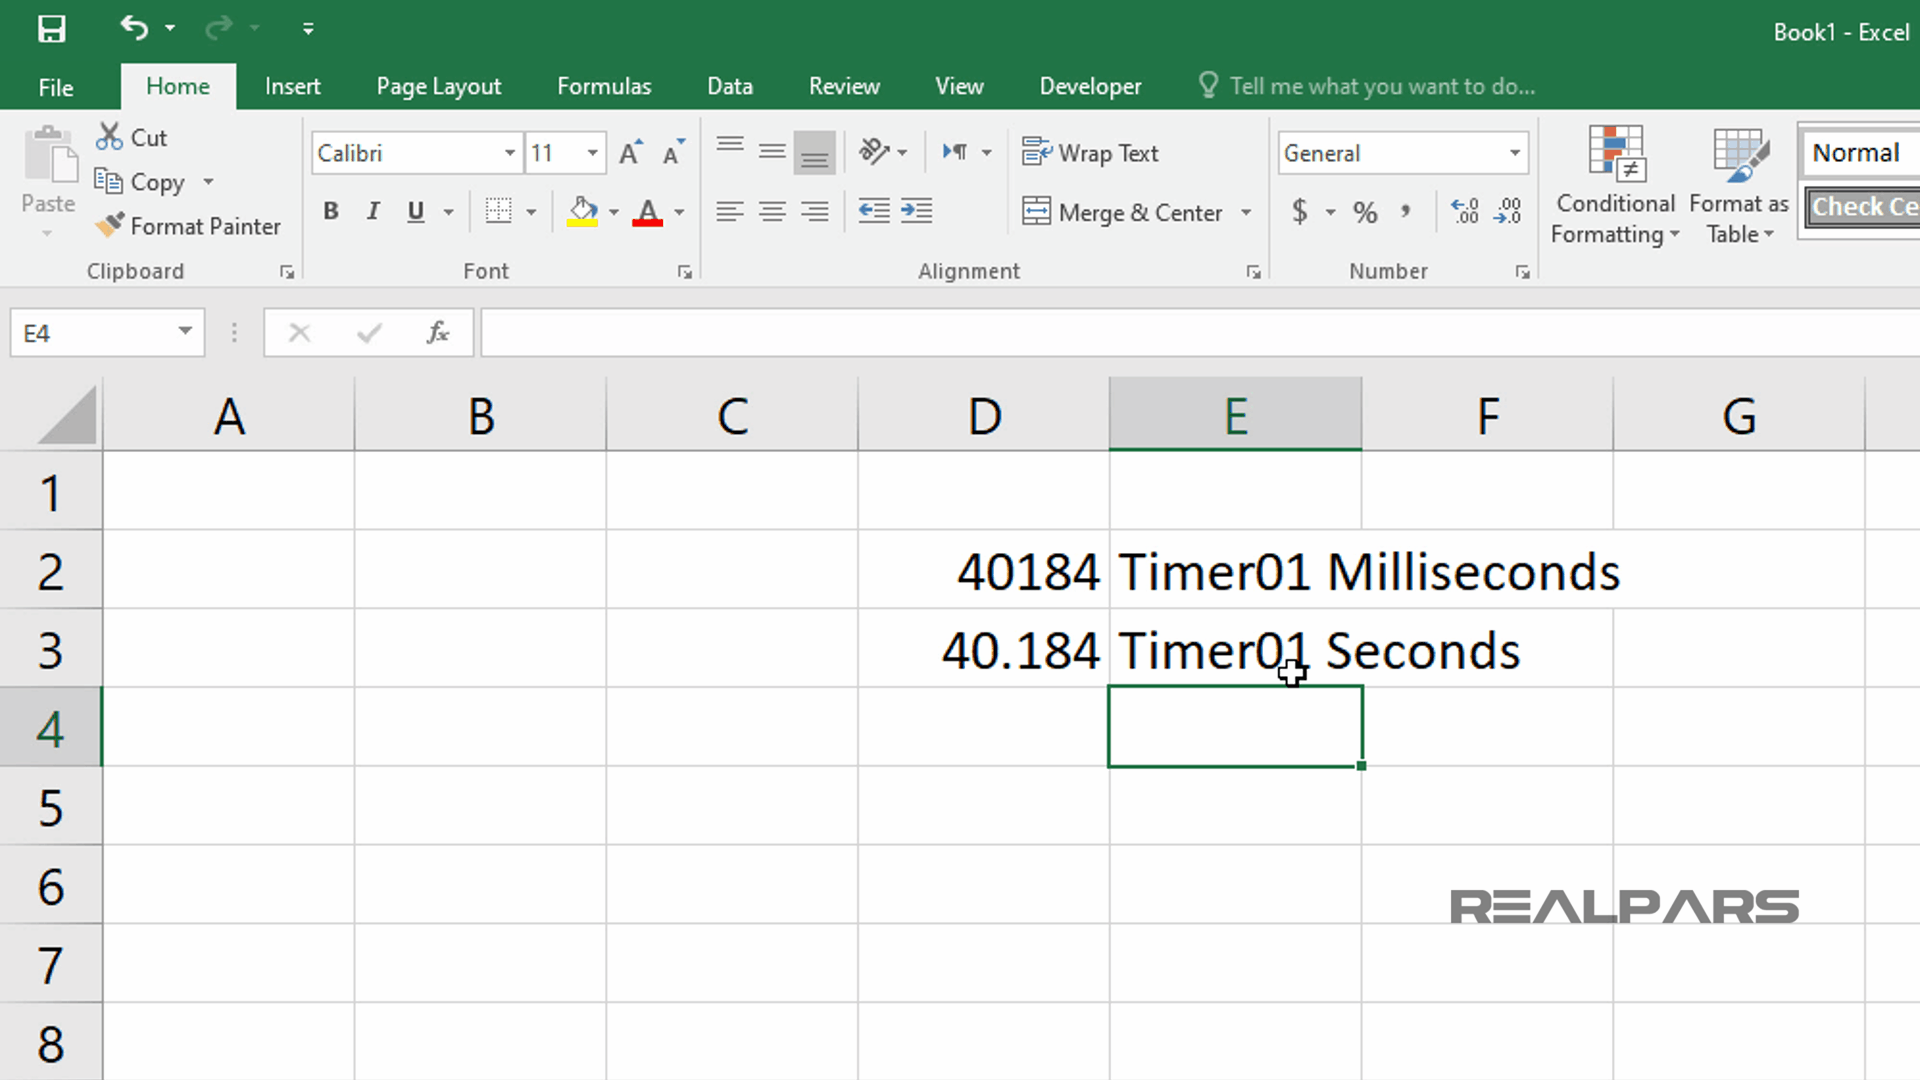Switch to the Formulas tab
1920x1080 pixels.
coord(604,86)
